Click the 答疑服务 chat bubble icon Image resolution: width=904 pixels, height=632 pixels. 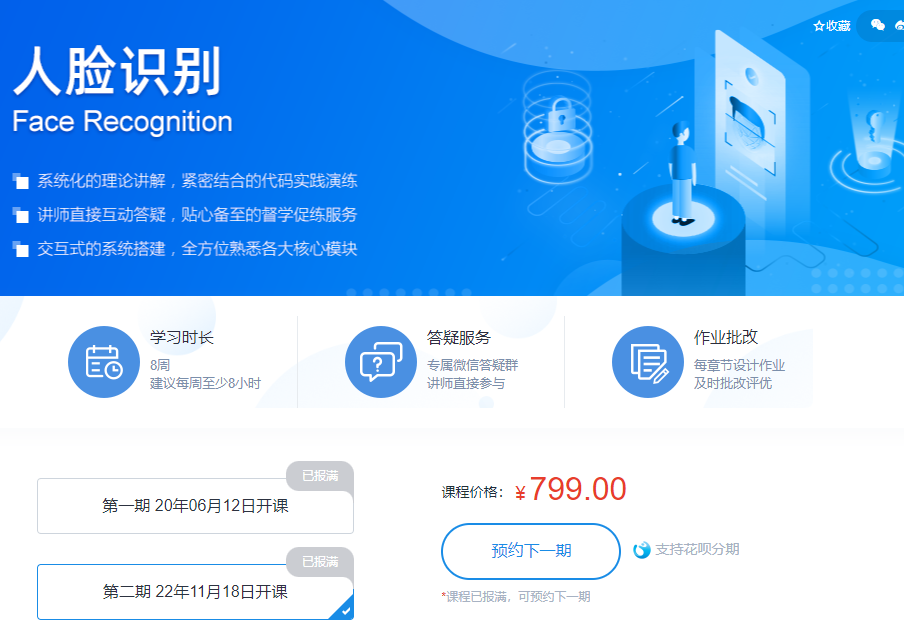coord(381,362)
